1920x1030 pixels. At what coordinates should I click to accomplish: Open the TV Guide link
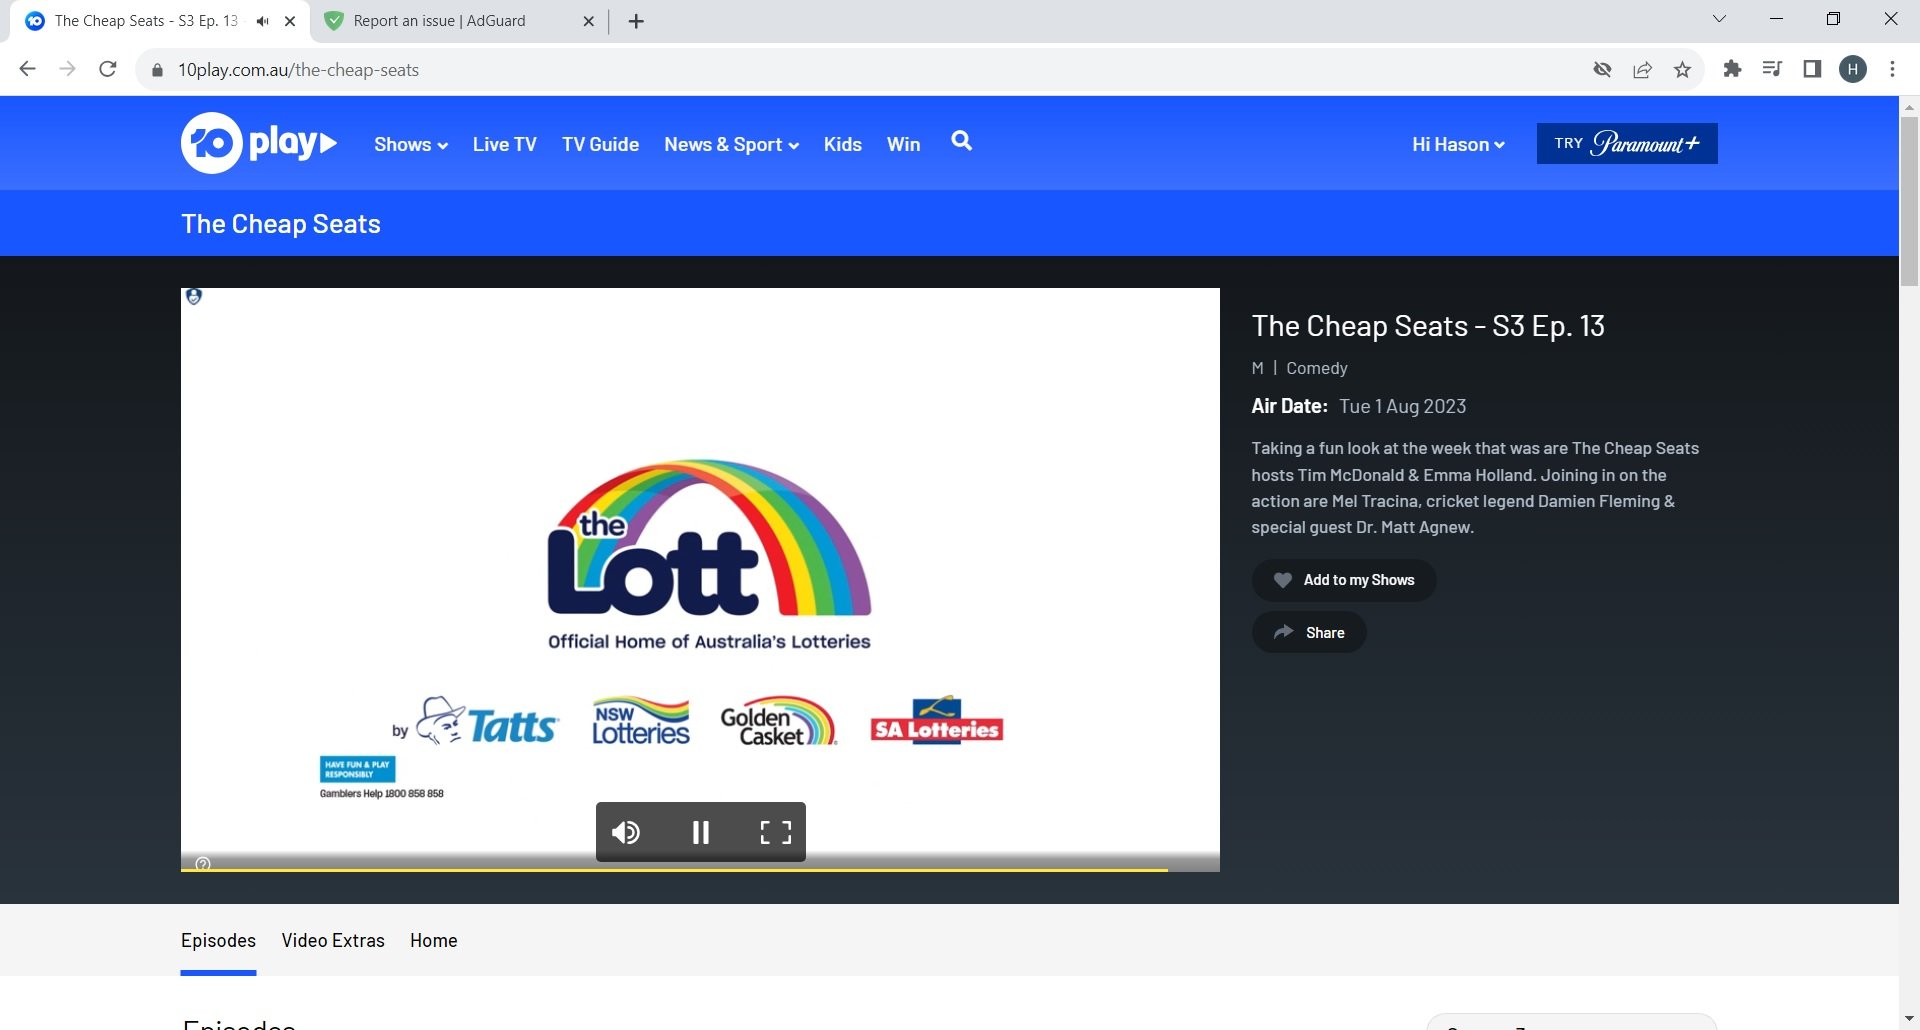pyautogui.click(x=600, y=145)
